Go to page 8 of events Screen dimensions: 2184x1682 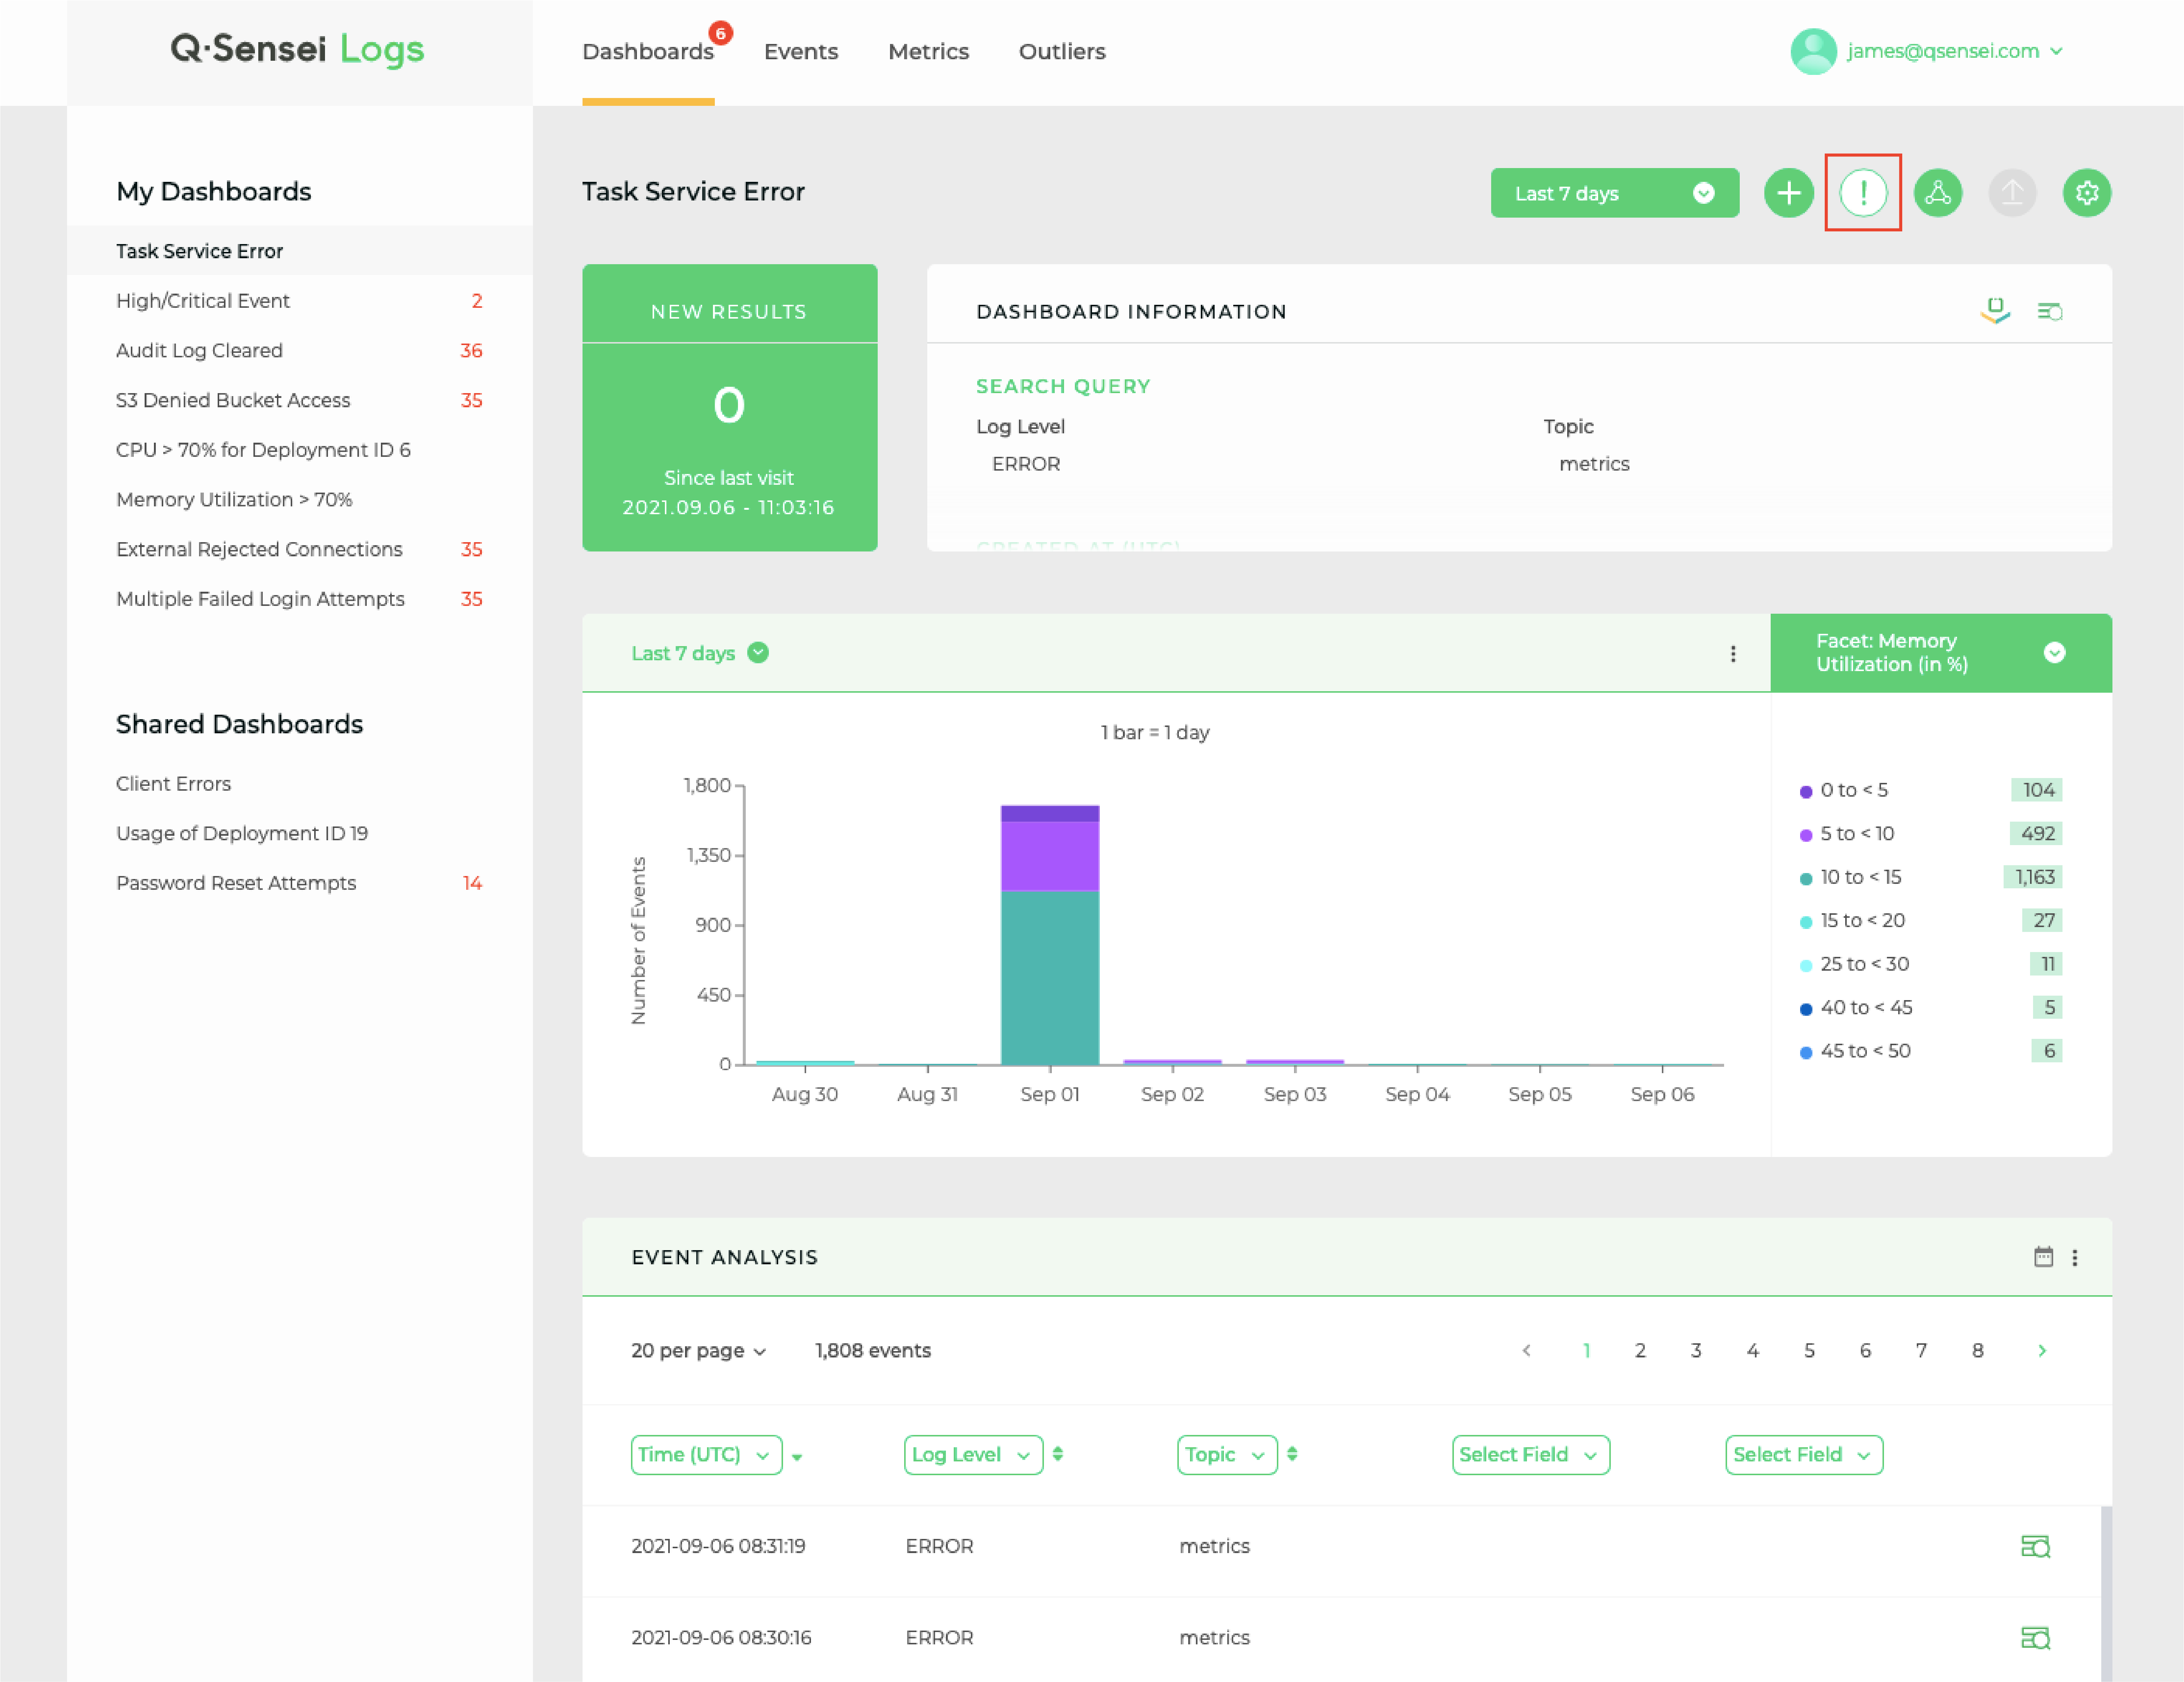pyautogui.click(x=1977, y=1351)
